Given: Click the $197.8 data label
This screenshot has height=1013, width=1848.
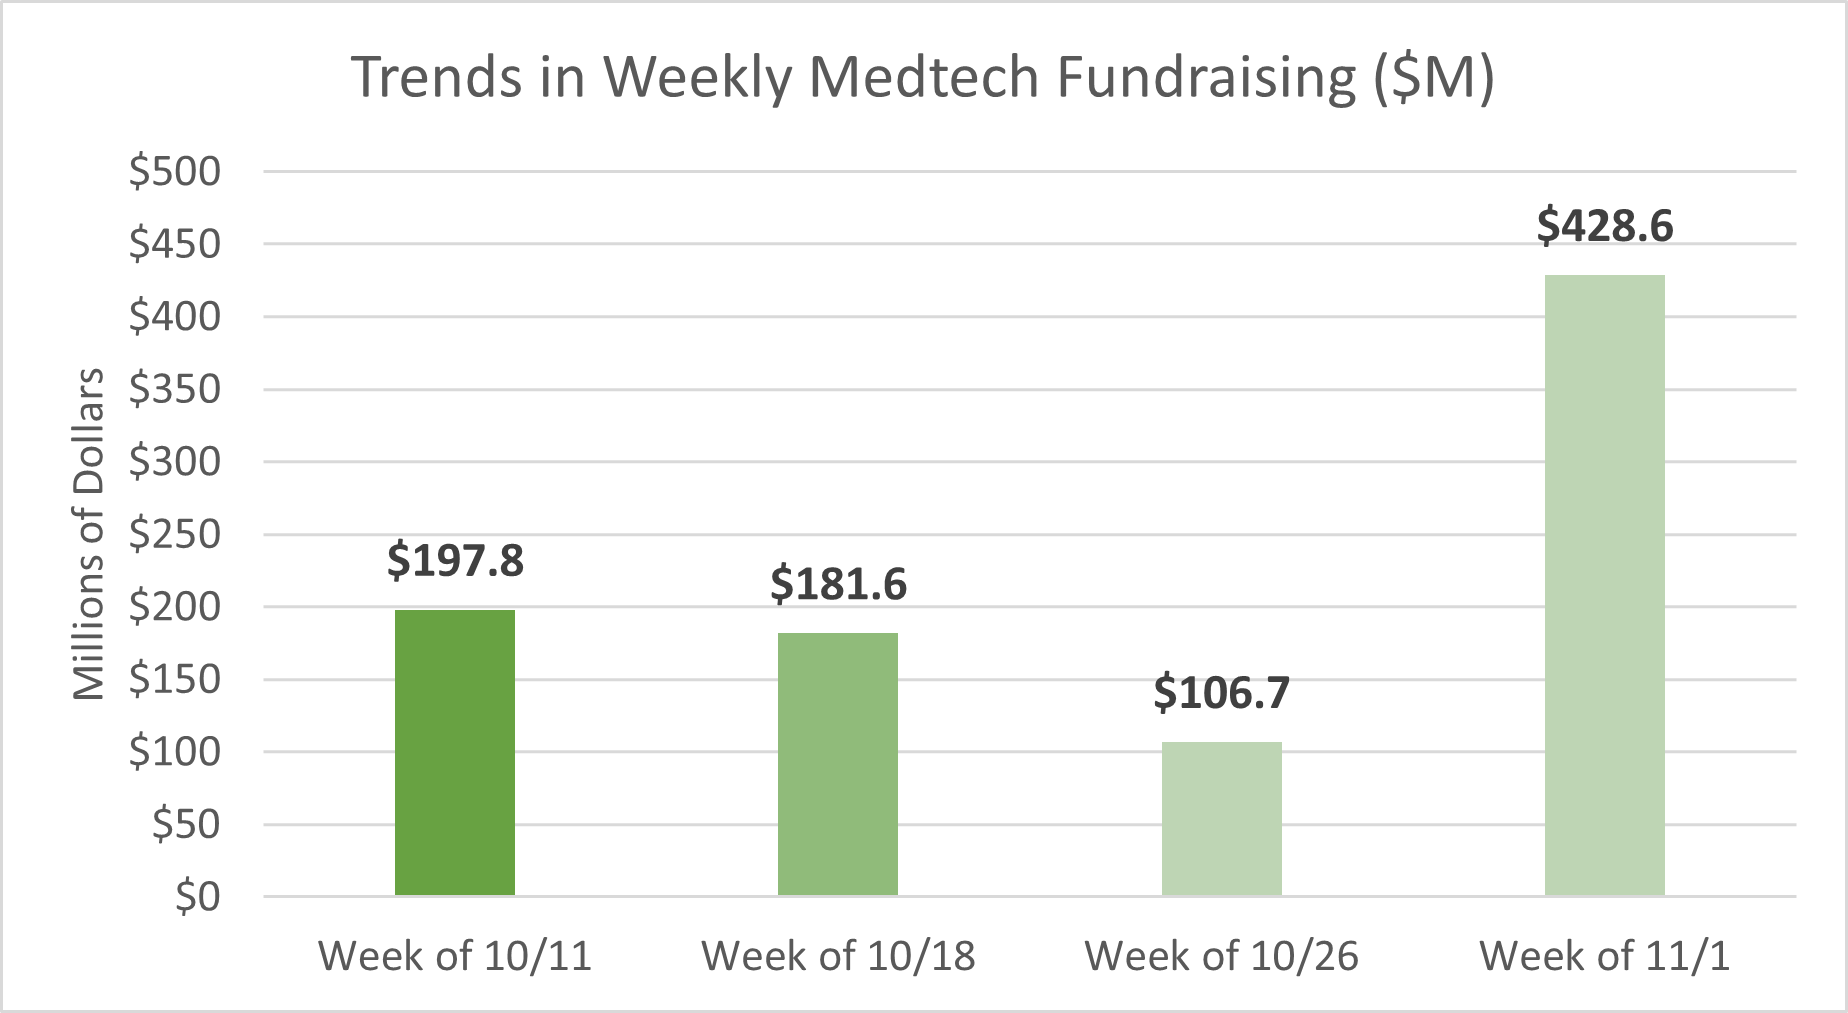Looking at the screenshot, I should pos(455,560).
